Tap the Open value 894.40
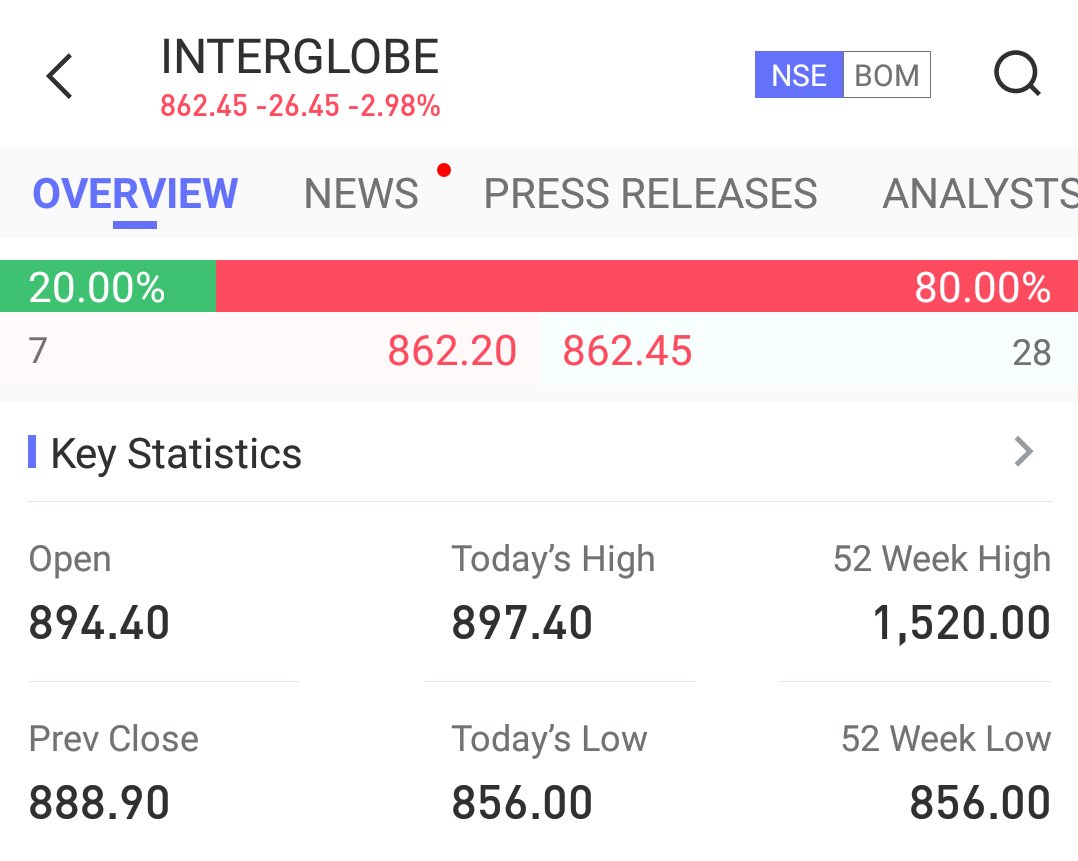 point(99,623)
